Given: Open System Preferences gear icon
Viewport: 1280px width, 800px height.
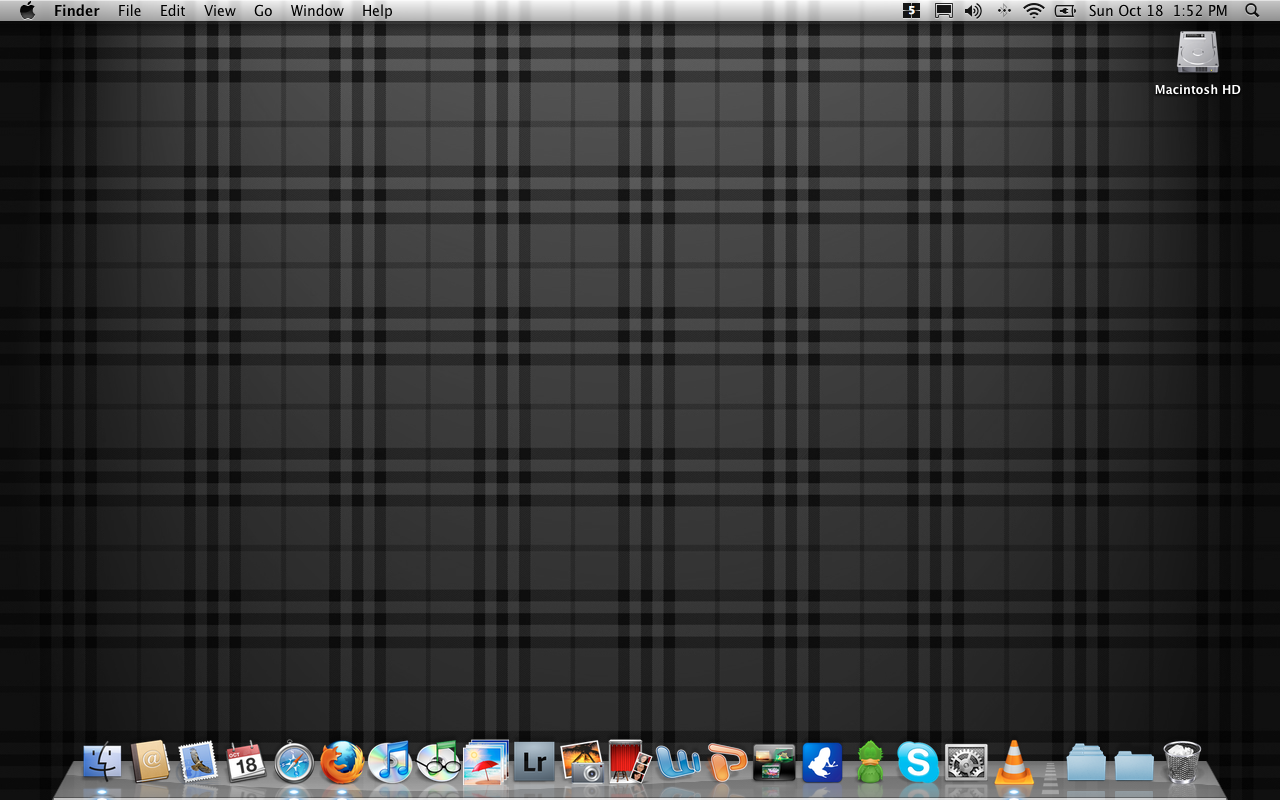Looking at the screenshot, I should pos(966,763).
